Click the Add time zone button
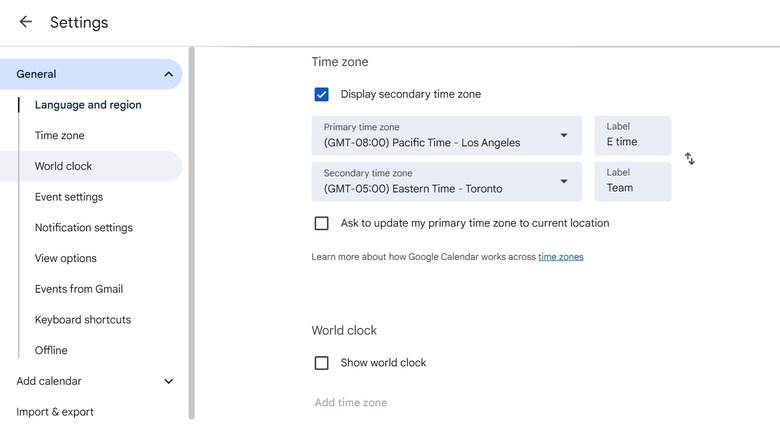This screenshot has height=438, width=780. click(x=351, y=403)
